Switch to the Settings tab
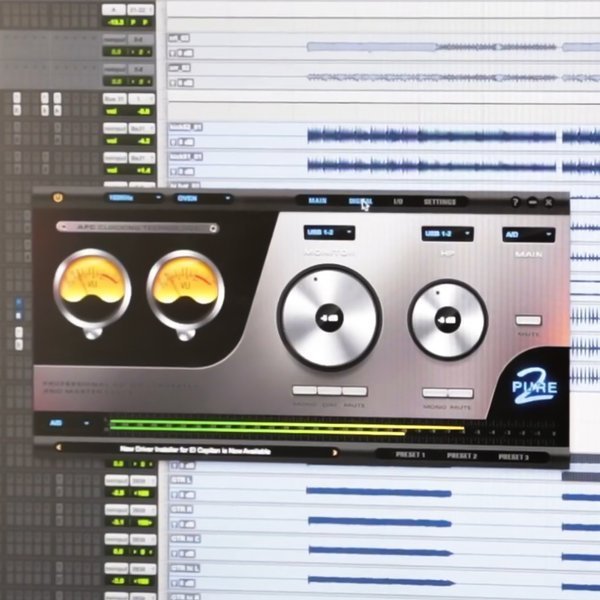600x600 pixels. pos(439,202)
